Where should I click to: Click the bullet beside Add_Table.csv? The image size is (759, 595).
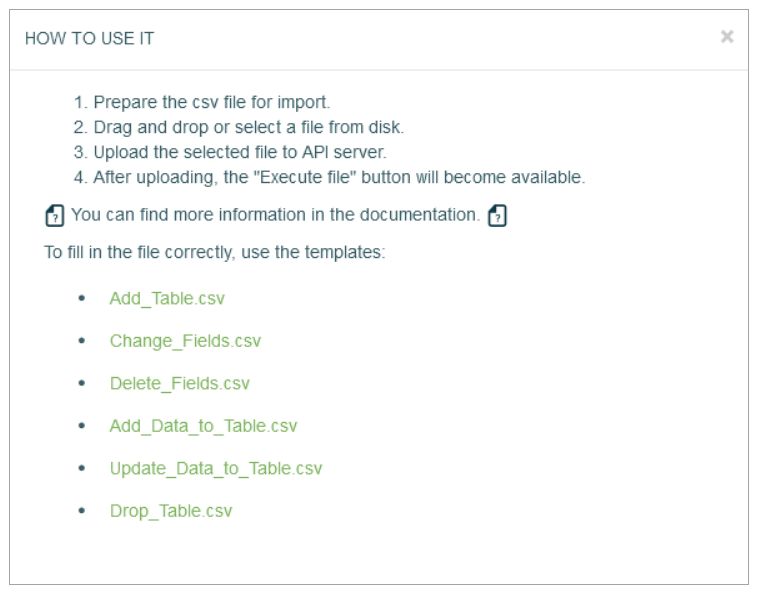(82, 298)
